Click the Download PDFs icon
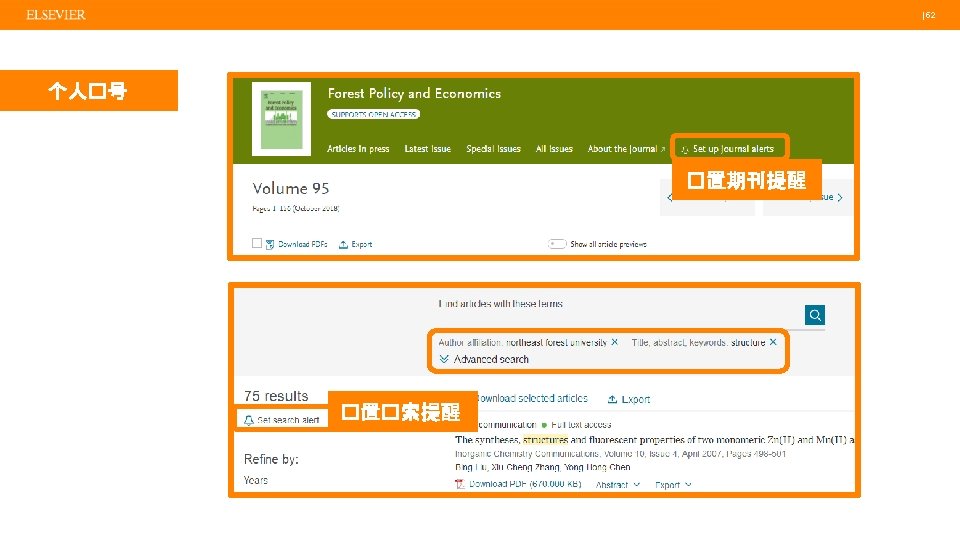Viewport: 960px width, 540px height. (x=270, y=244)
